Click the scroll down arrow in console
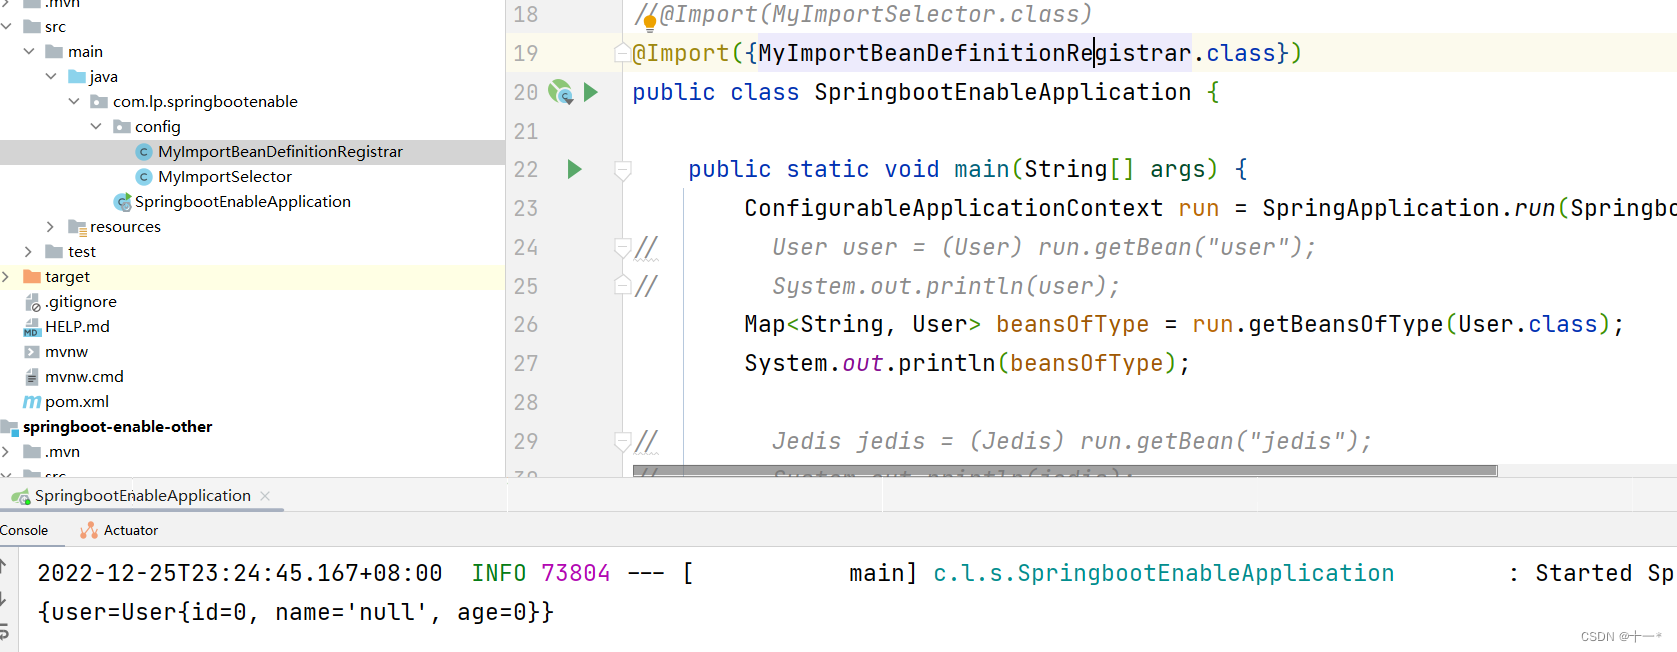Viewport: 1677px width, 652px height. pos(4,599)
